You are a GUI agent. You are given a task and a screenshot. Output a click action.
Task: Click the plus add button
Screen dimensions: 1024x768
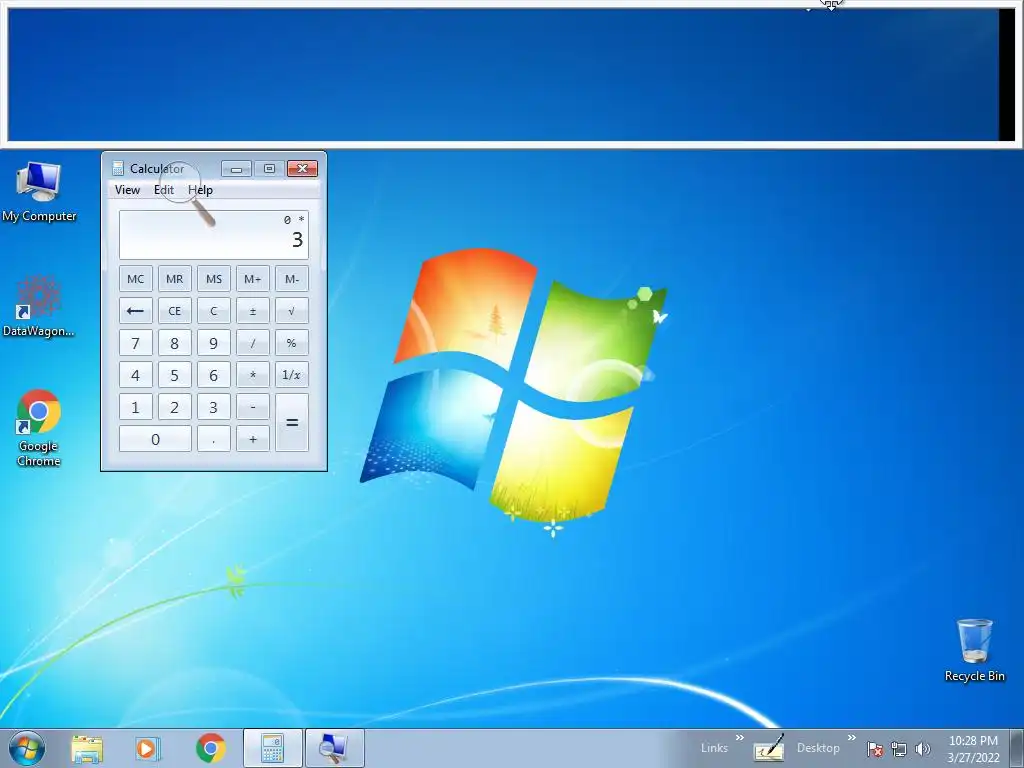pos(253,439)
